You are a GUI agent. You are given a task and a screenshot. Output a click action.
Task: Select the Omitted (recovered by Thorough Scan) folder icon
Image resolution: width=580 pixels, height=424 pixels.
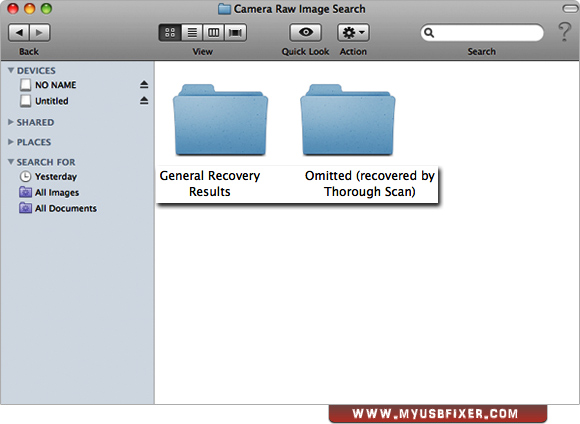(348, 120)
